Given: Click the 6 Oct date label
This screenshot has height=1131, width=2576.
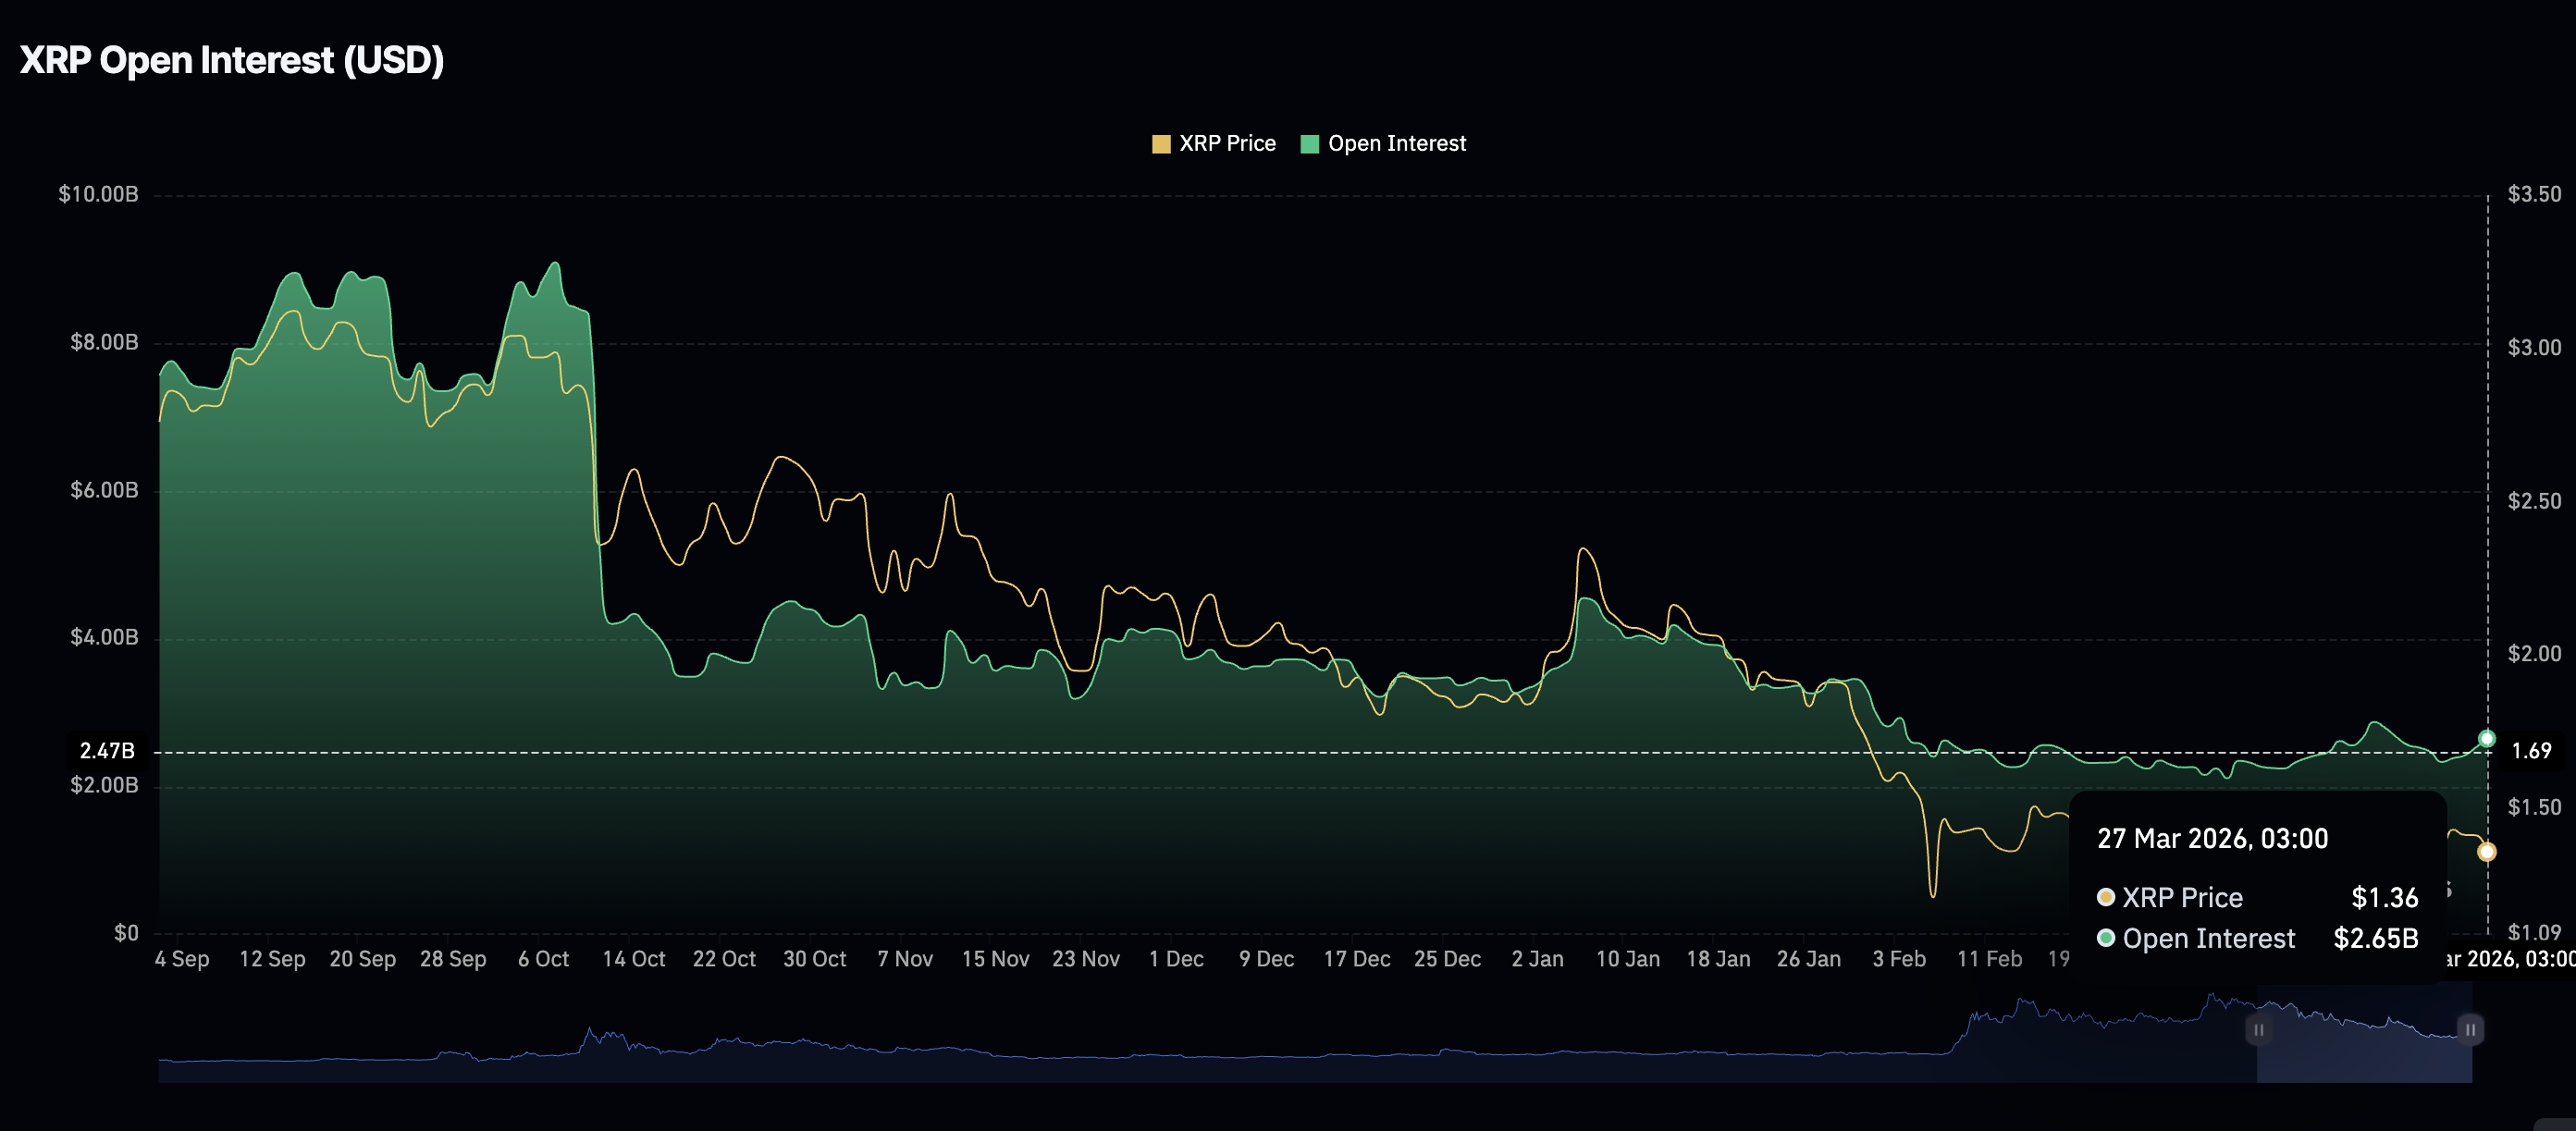Looking at the screenshot, I should coord(543,958).
